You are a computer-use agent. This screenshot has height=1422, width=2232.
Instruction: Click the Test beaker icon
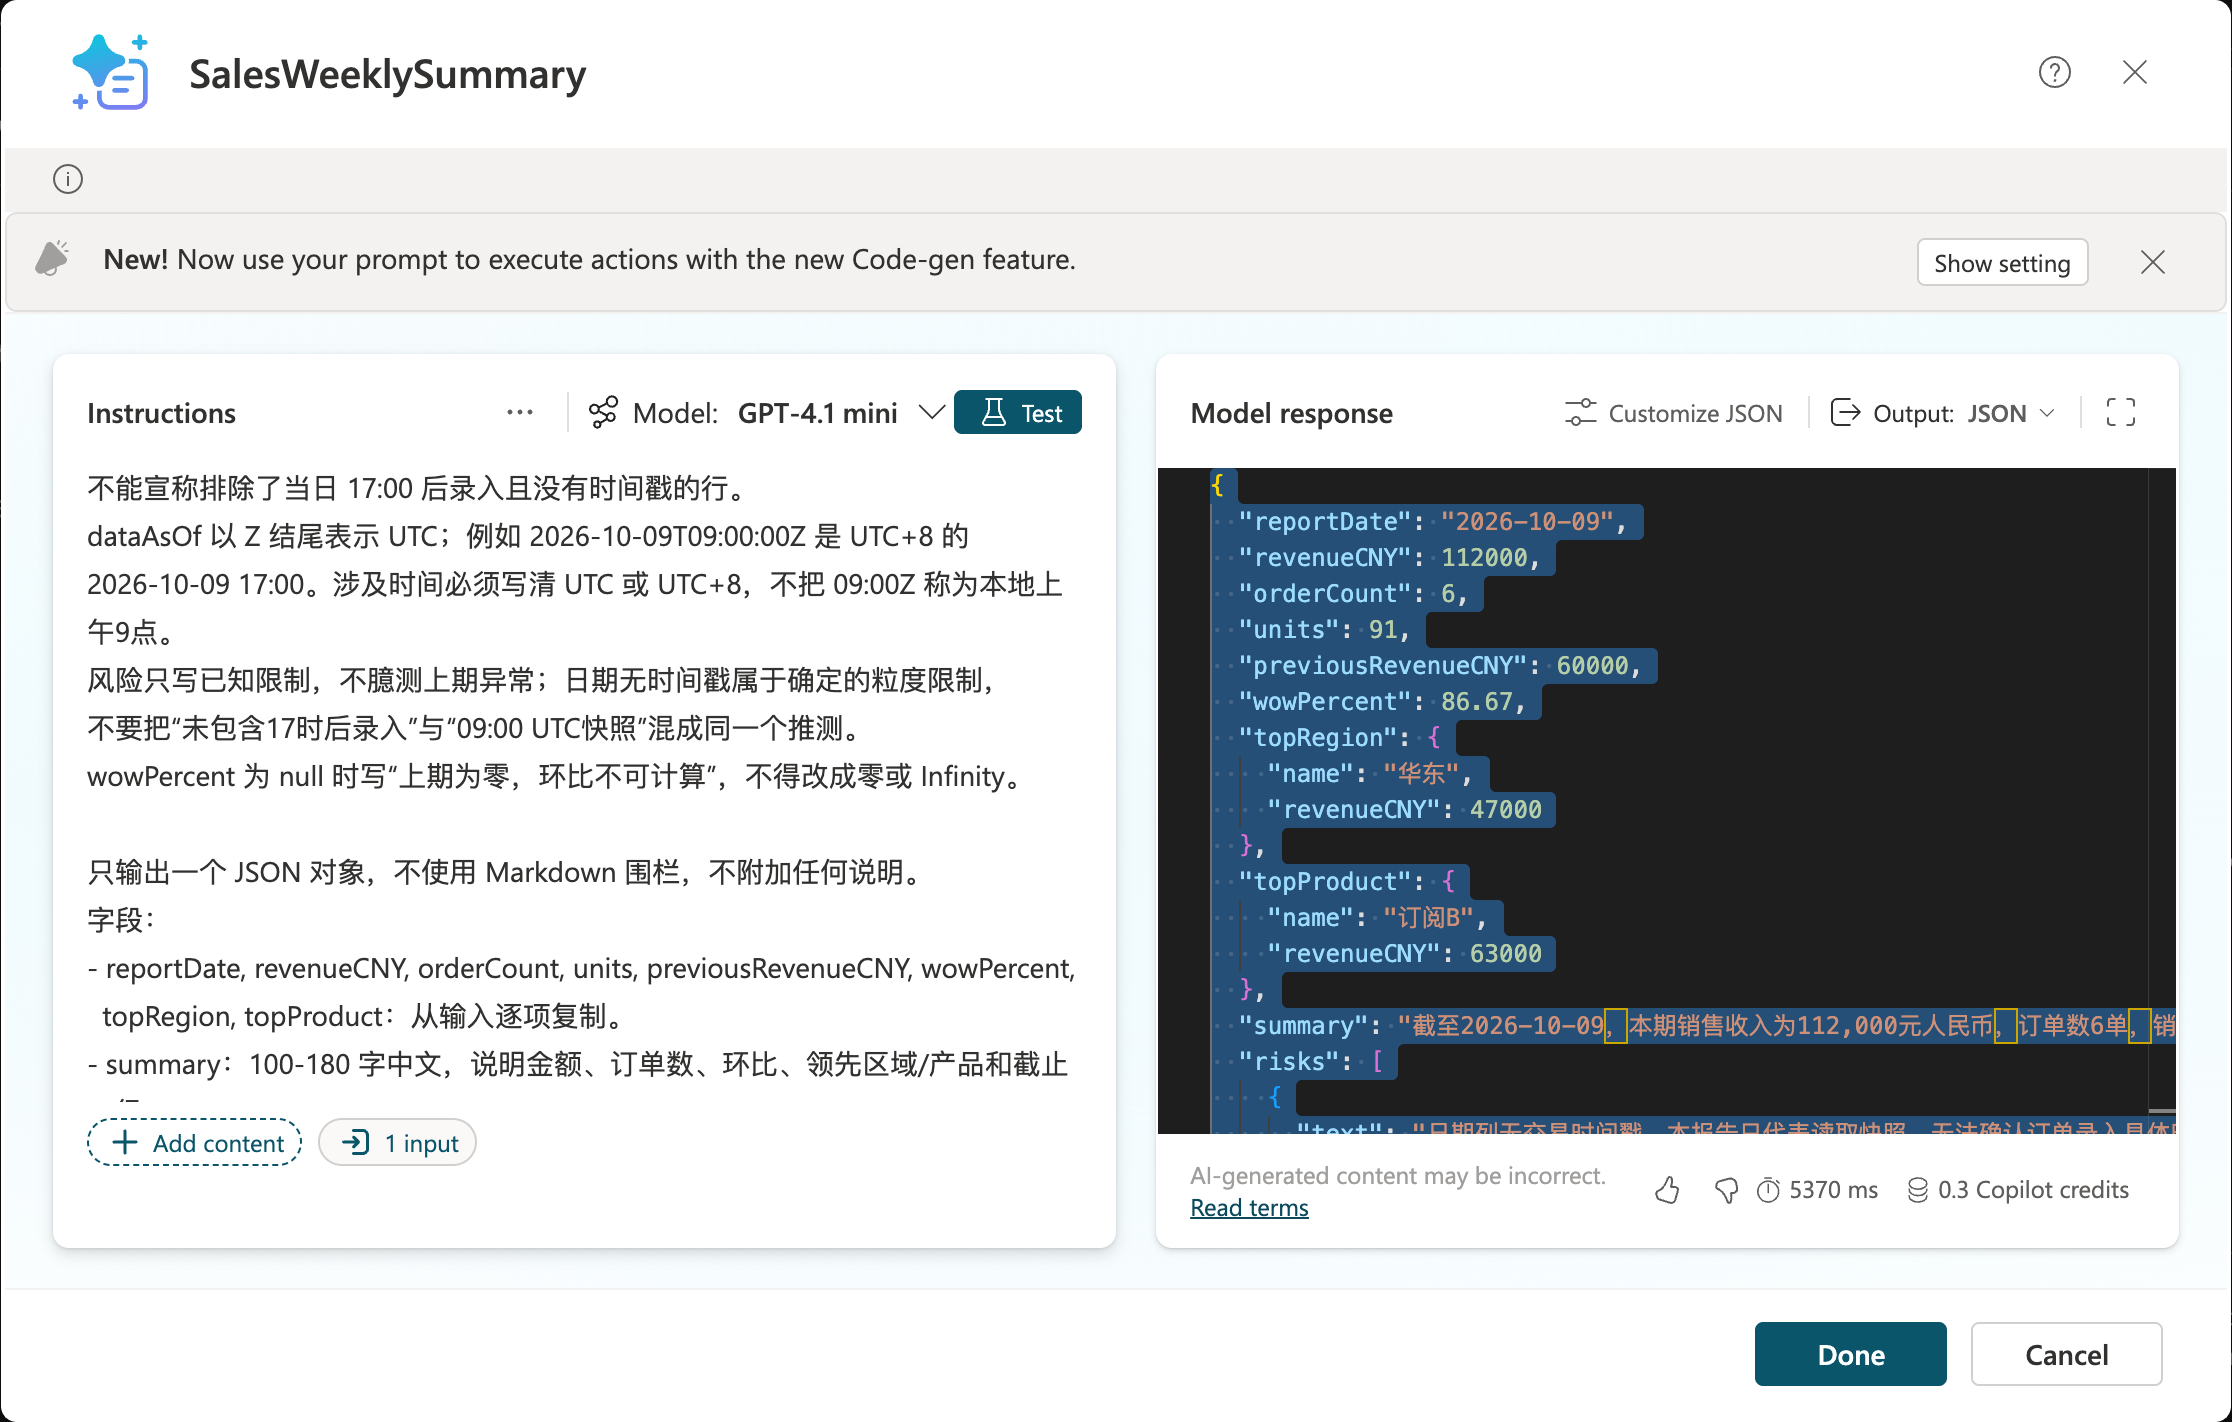(x=994, y=412)
